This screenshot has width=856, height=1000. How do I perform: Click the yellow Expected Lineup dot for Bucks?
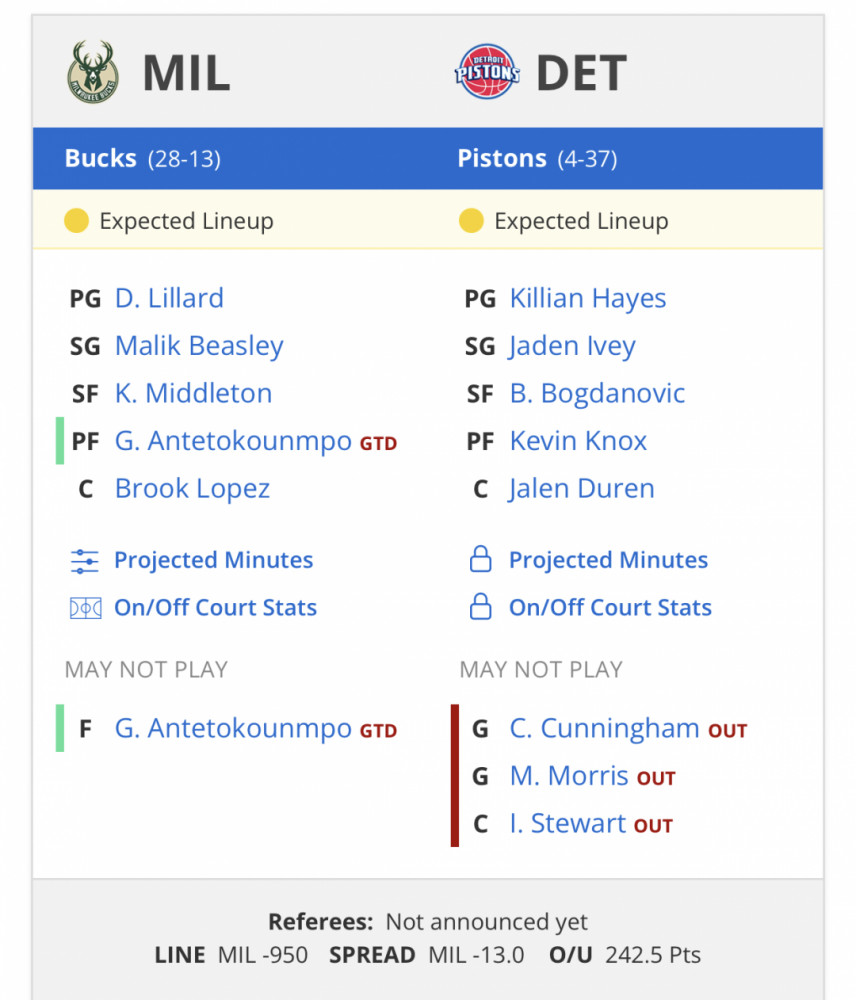(77, 221)
